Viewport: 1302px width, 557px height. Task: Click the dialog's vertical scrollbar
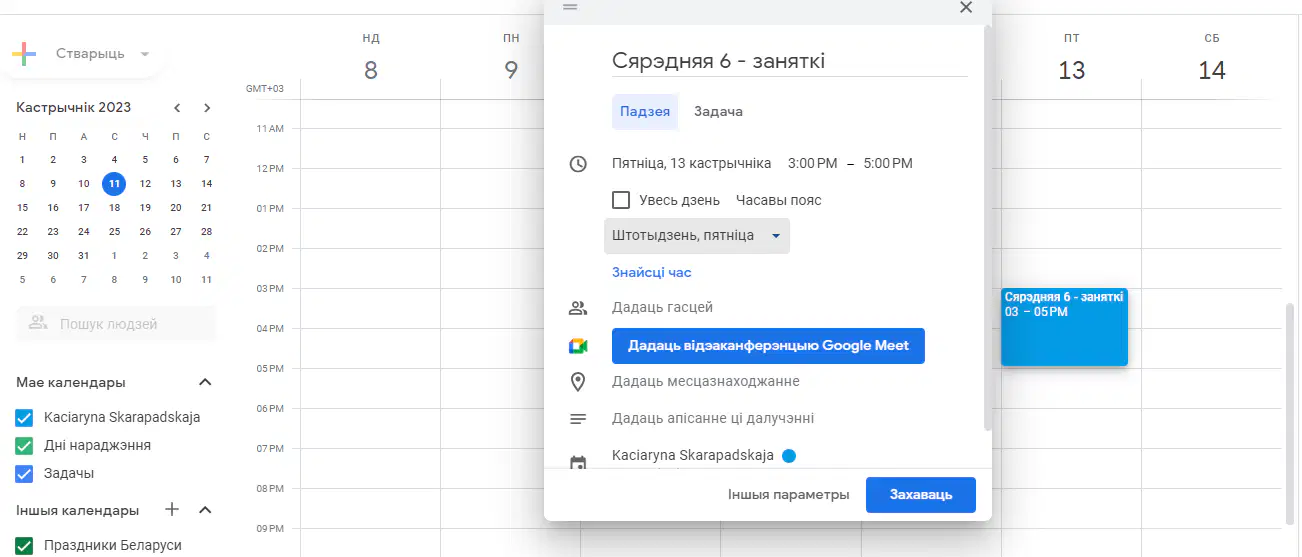pyautogui.click(x=988, y=228)
